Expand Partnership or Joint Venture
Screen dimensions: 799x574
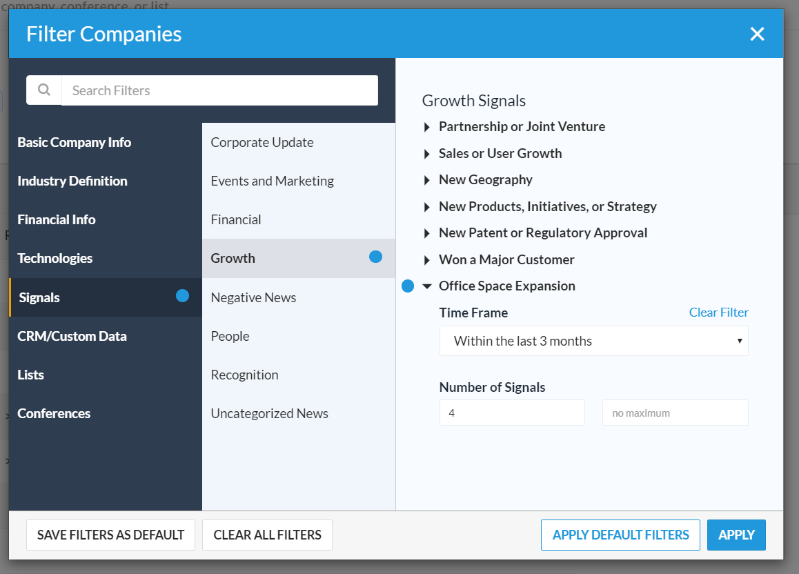[428, 127]
